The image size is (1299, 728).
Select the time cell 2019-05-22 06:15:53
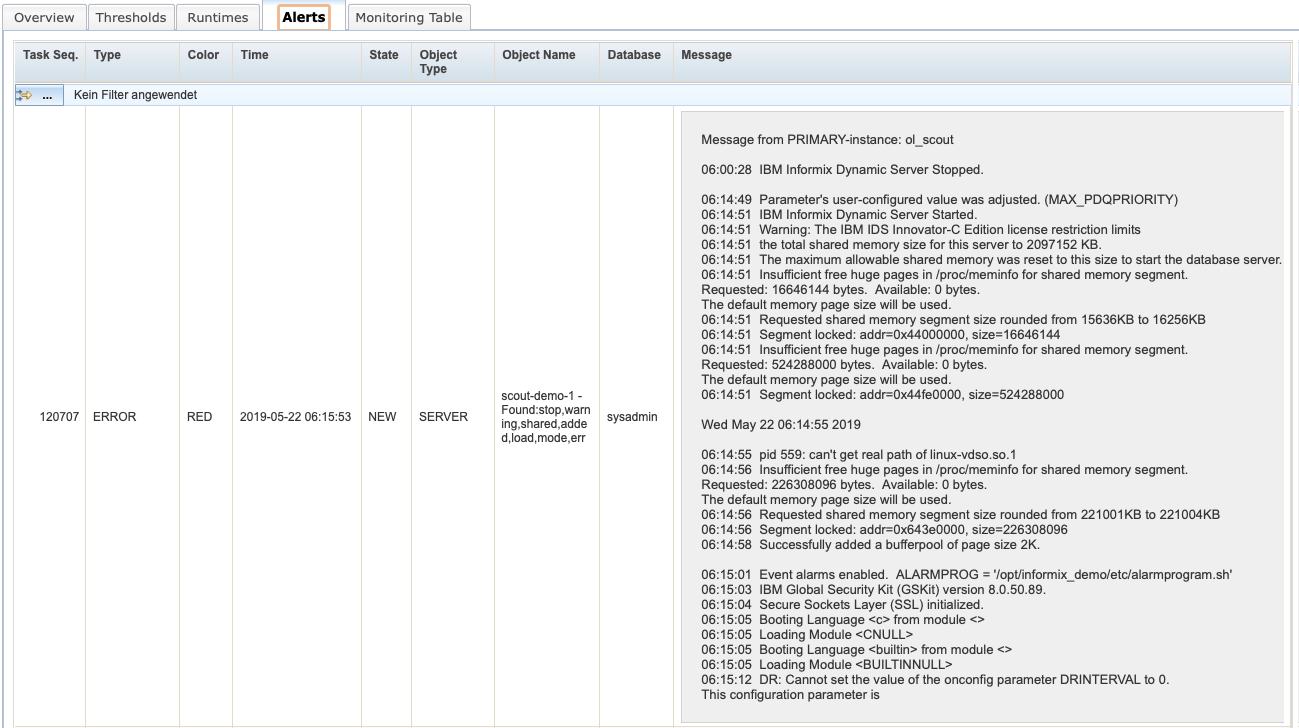(296, 417)
